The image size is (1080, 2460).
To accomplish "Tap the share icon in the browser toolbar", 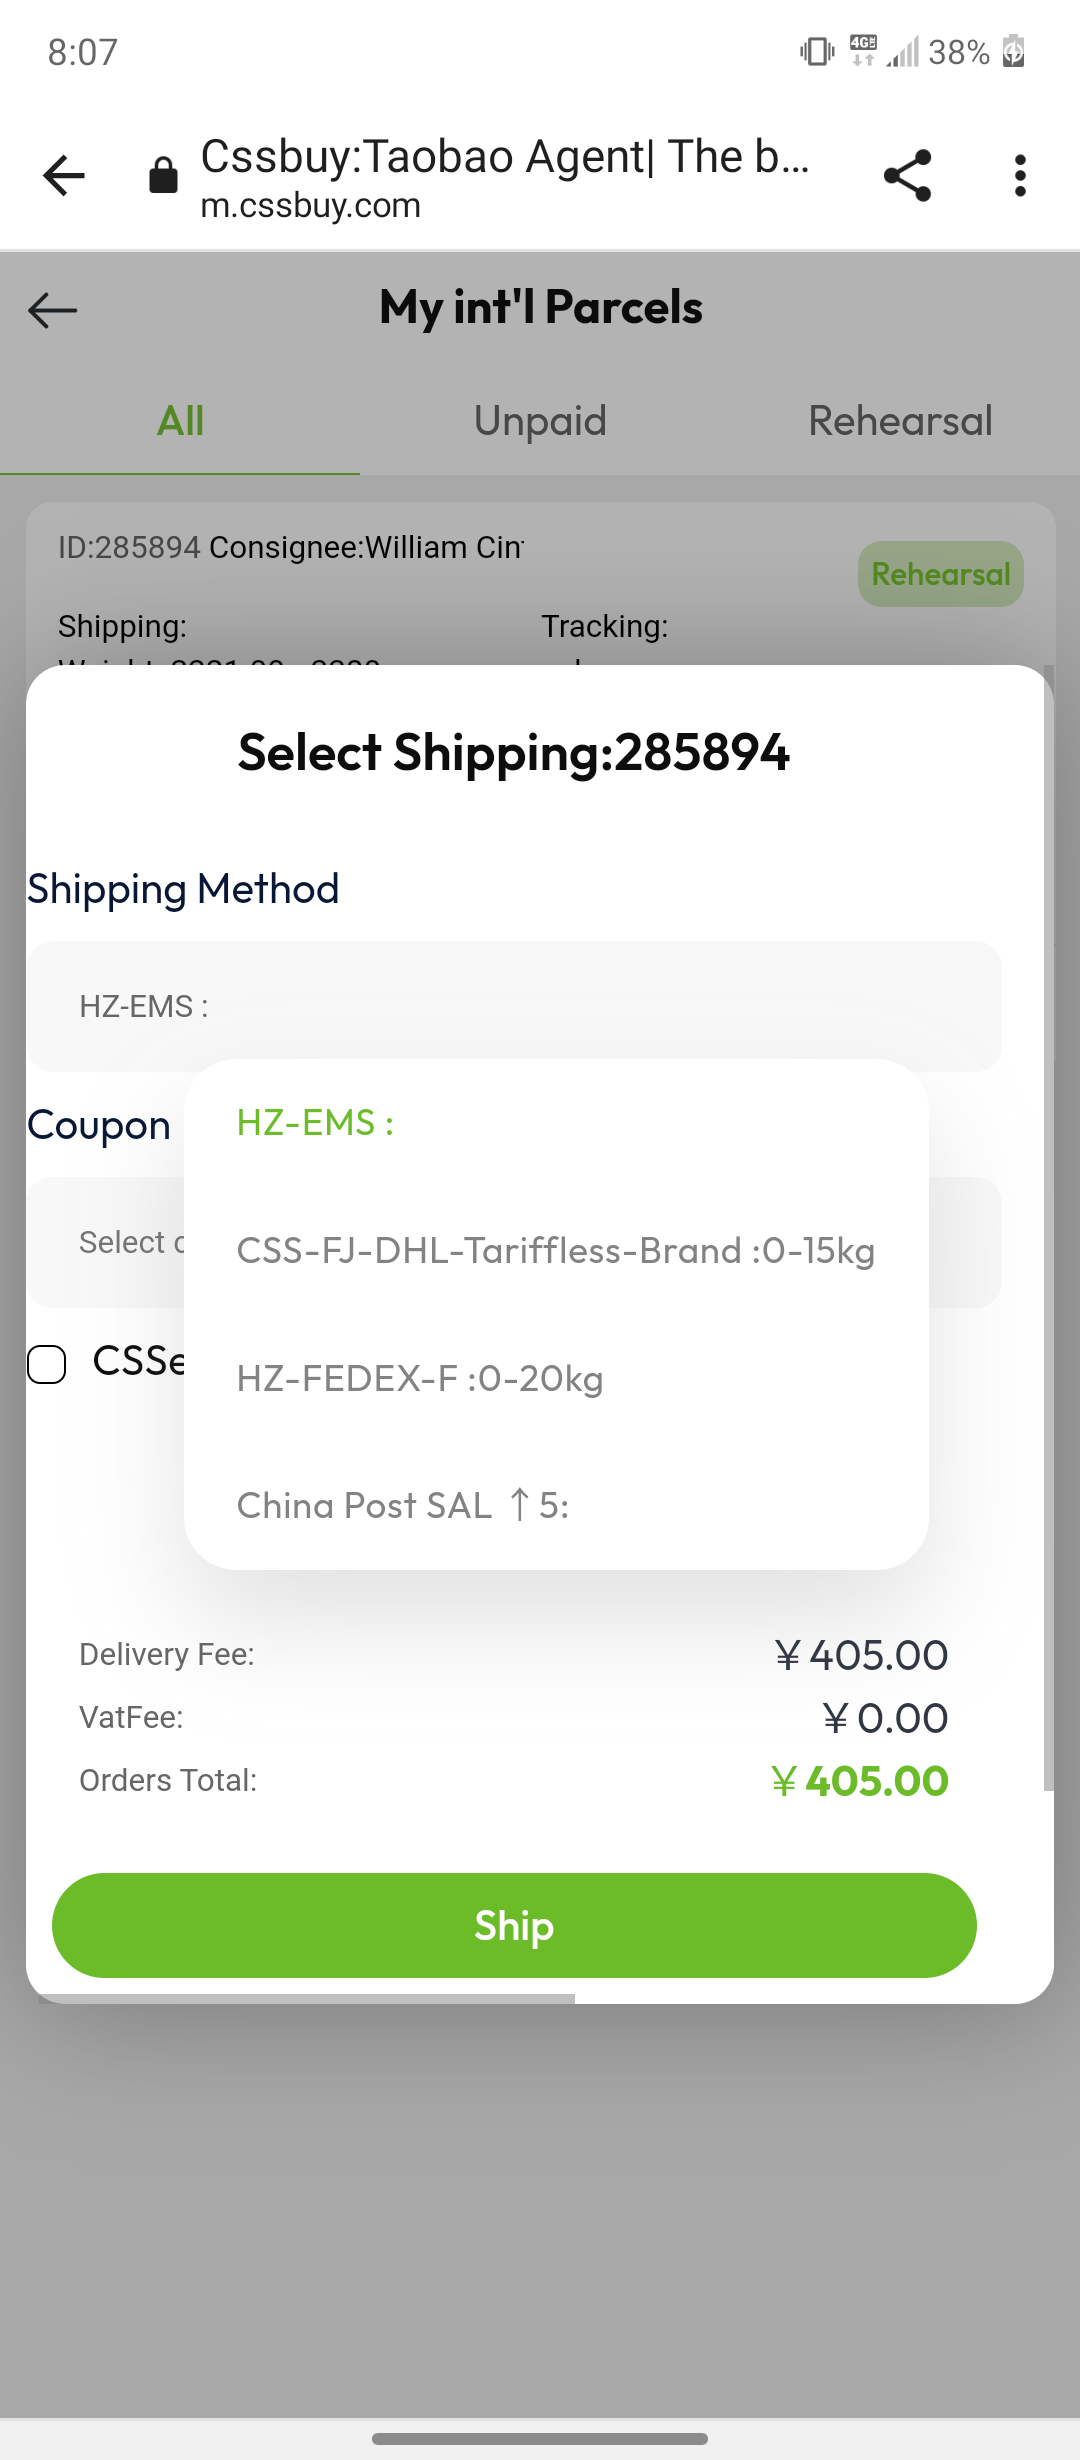I will 906,176.
